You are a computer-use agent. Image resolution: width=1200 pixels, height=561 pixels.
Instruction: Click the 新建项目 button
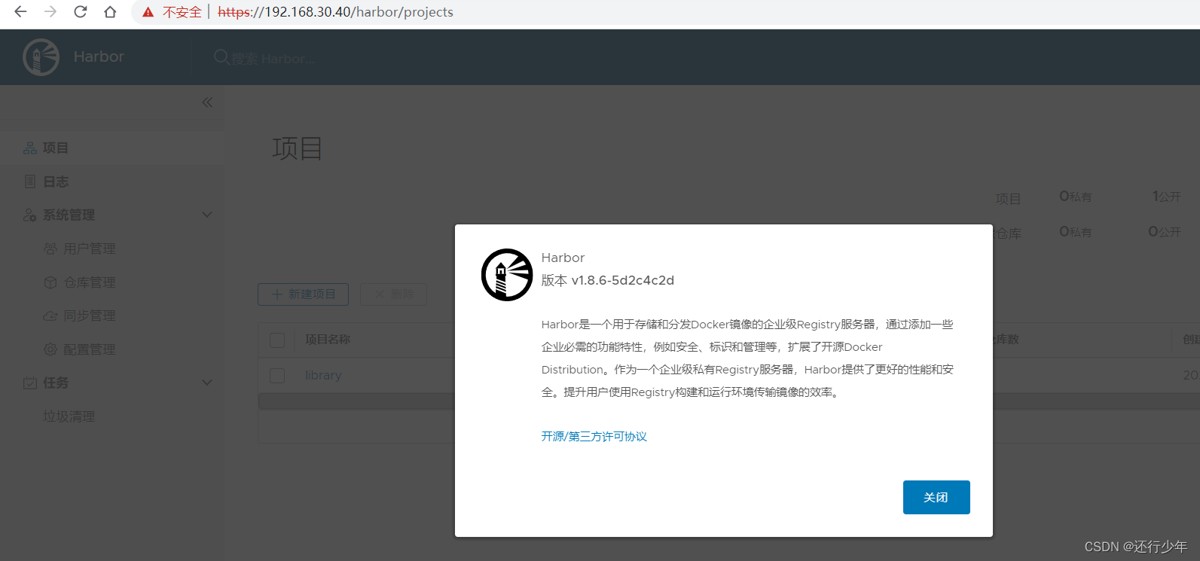(303, 295)
